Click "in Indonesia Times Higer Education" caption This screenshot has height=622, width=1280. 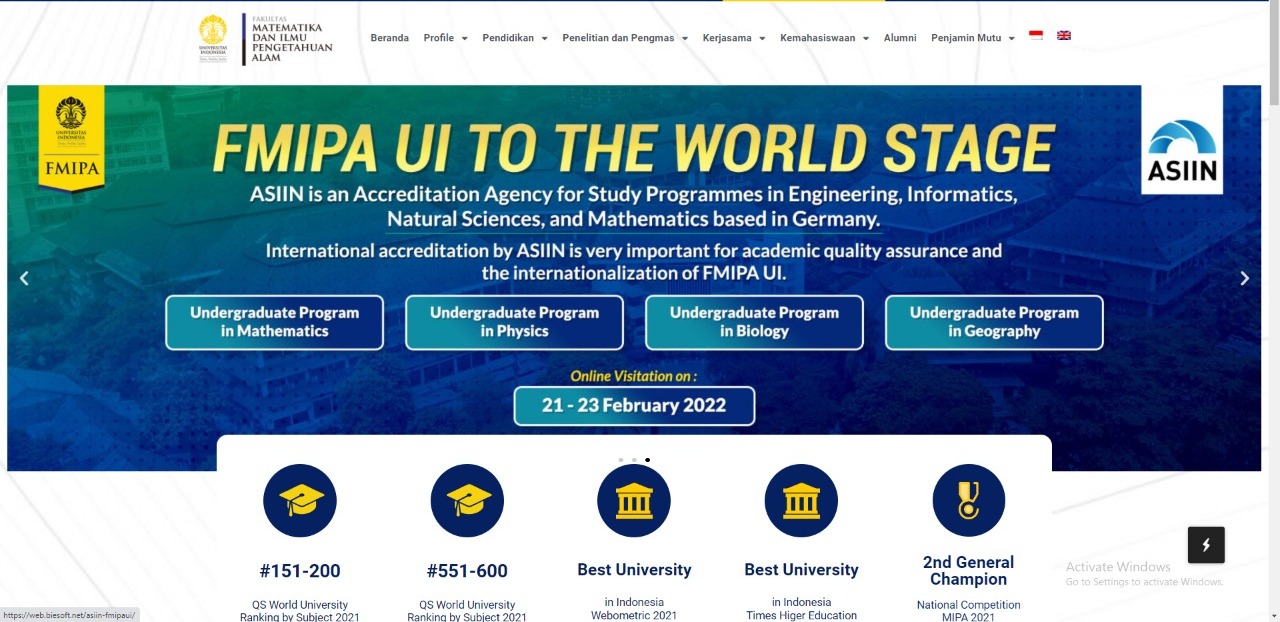801,609
